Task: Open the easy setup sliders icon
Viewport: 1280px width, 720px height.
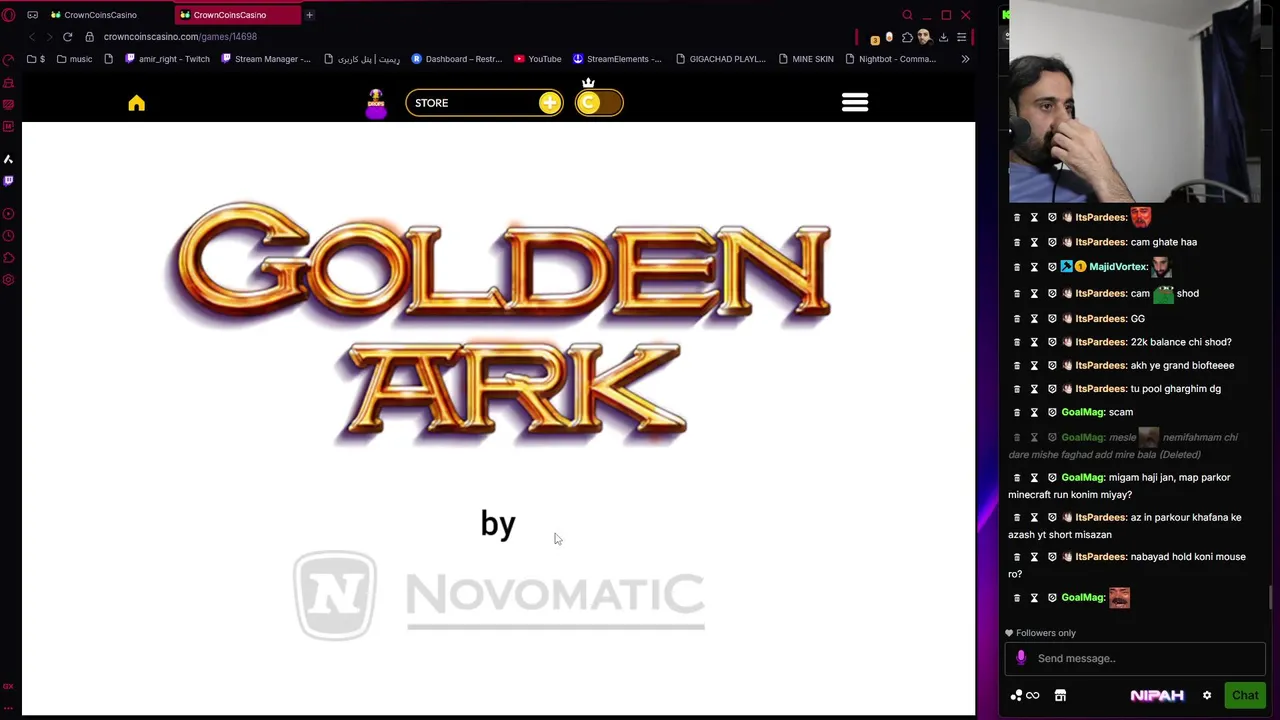Action: tap(961, 38)
